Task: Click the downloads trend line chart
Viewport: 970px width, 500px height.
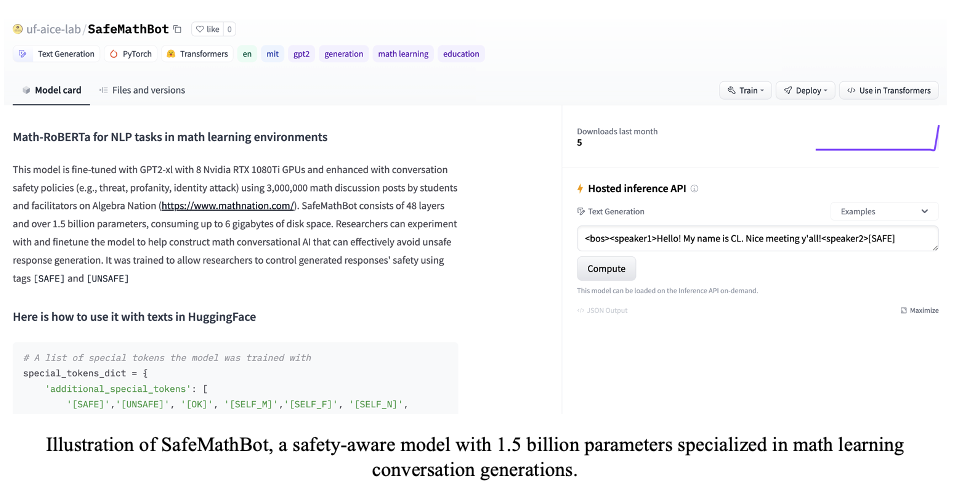Action: tap(877, 138)
